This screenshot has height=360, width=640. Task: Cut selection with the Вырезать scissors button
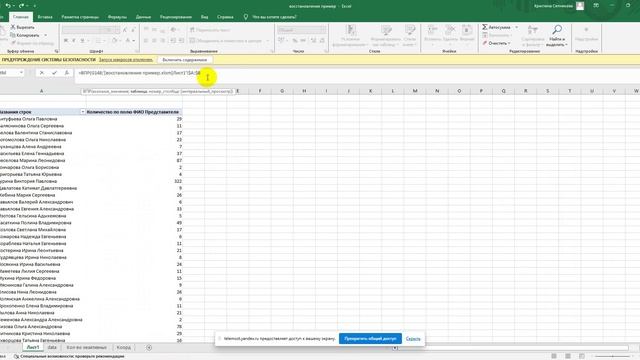click(22, 27)
